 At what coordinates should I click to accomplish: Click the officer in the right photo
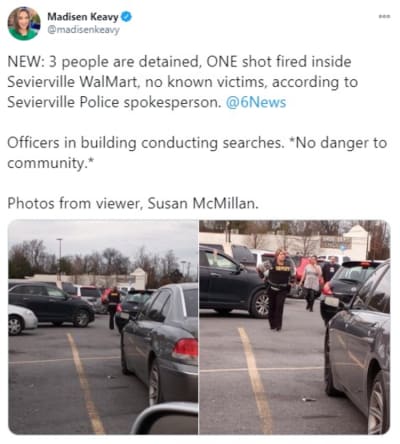(278, 289)
